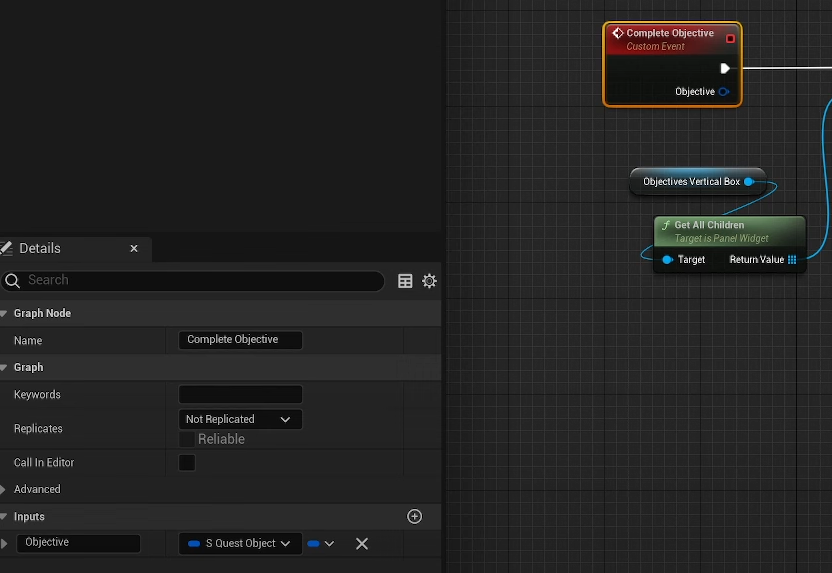The image size is (832, 573).
Task: Toggle the Reliable checkbox
Action: click(187, 440)
